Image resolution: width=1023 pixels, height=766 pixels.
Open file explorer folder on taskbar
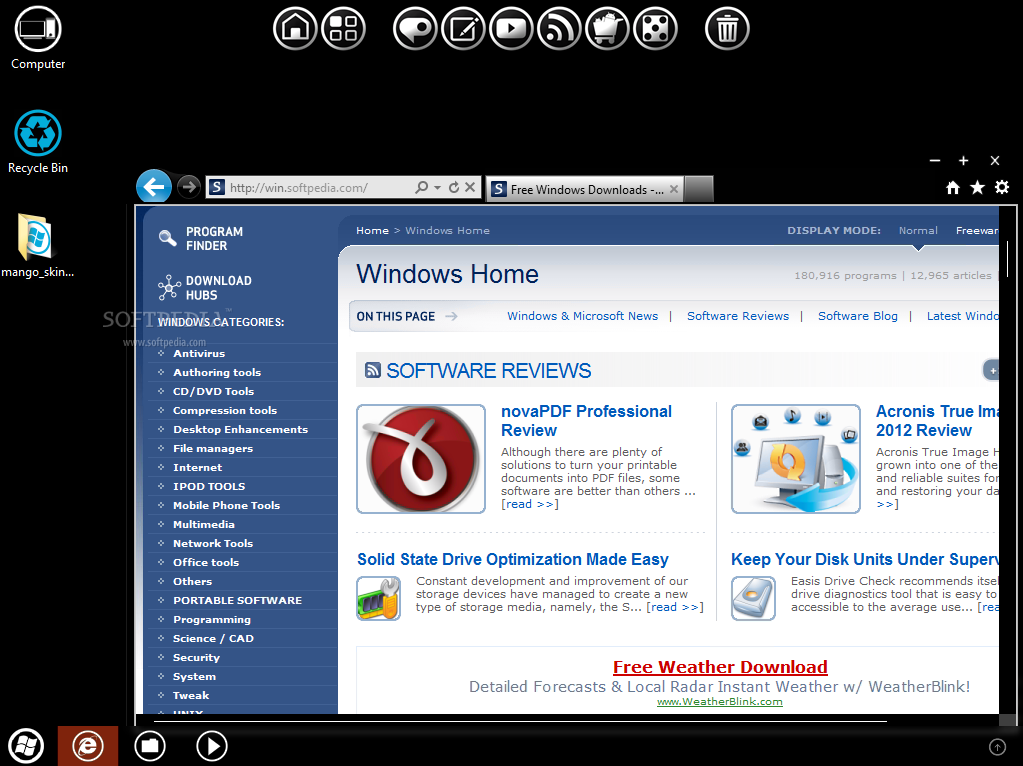pyautogui.click(x=150, y=746)
